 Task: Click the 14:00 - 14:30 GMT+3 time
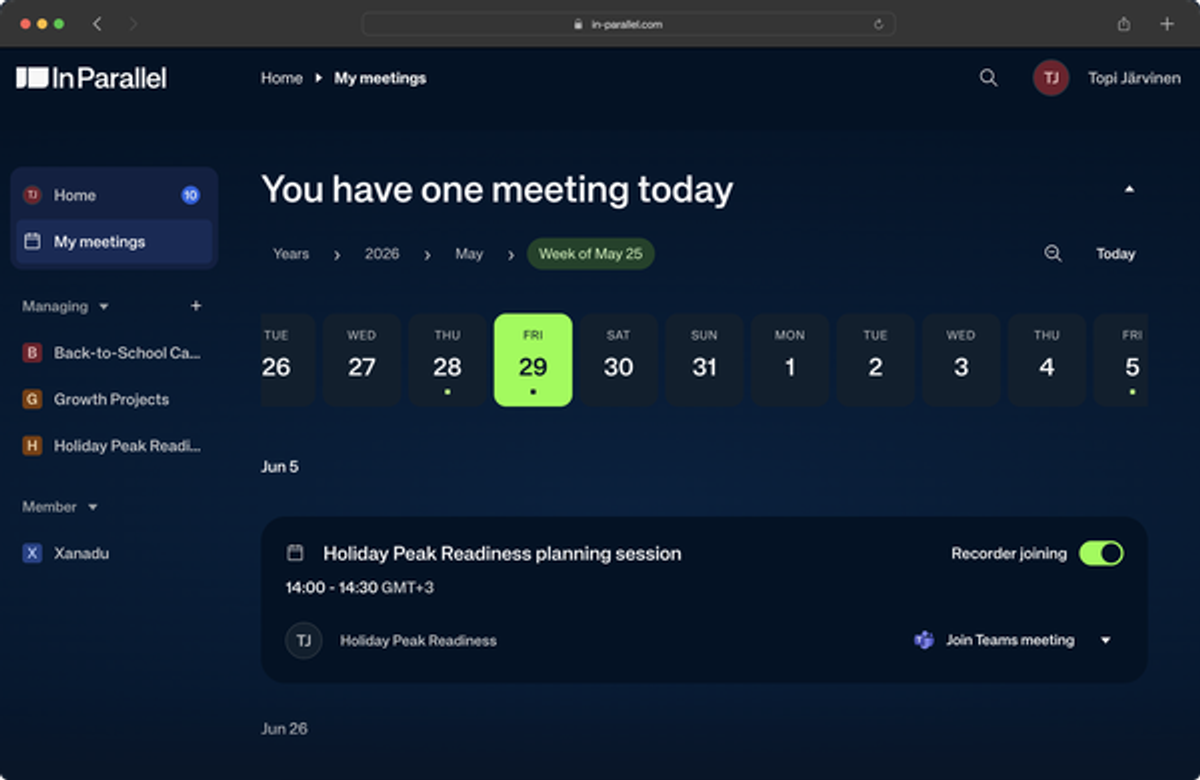pyautogui.click(x=360, y=588)
